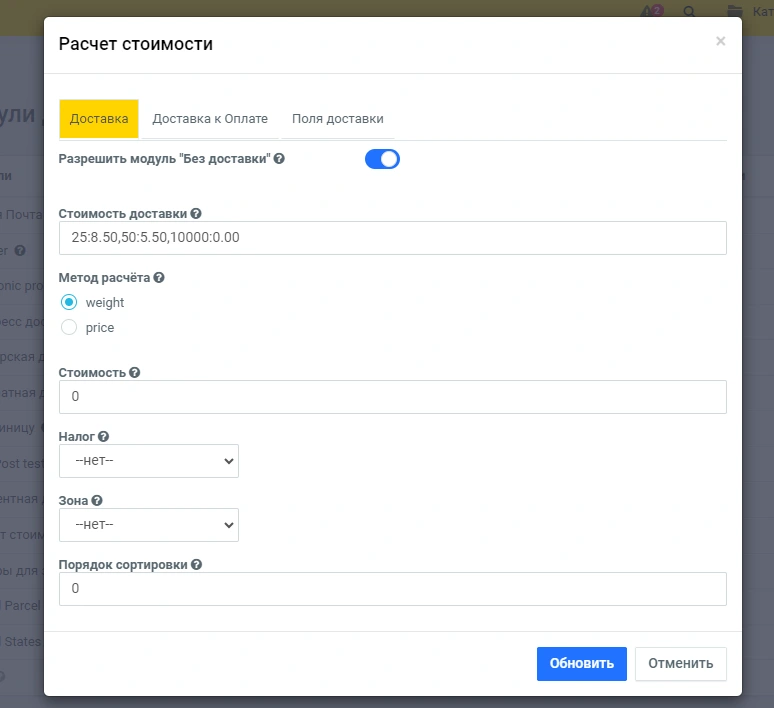The image size is (774, 708).
Task: Click help icon next to Зона label
Action: pyautogui.click(x=97, y=500)
